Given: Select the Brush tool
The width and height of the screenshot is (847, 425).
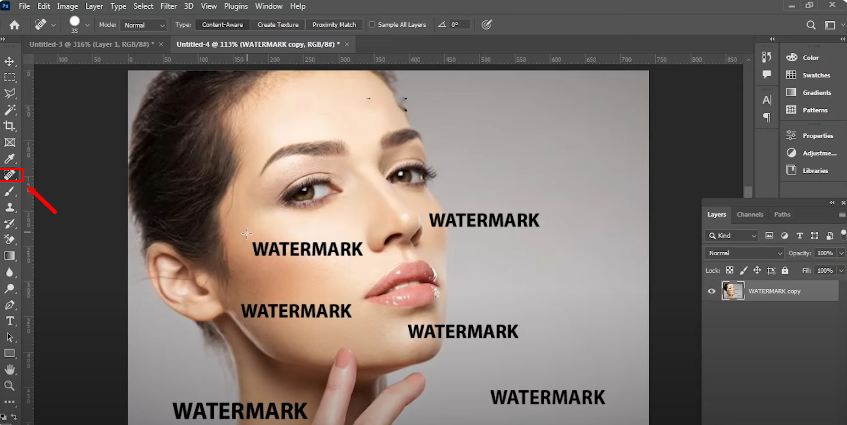Looking at the screenshot, I should (x=10, y=191).
